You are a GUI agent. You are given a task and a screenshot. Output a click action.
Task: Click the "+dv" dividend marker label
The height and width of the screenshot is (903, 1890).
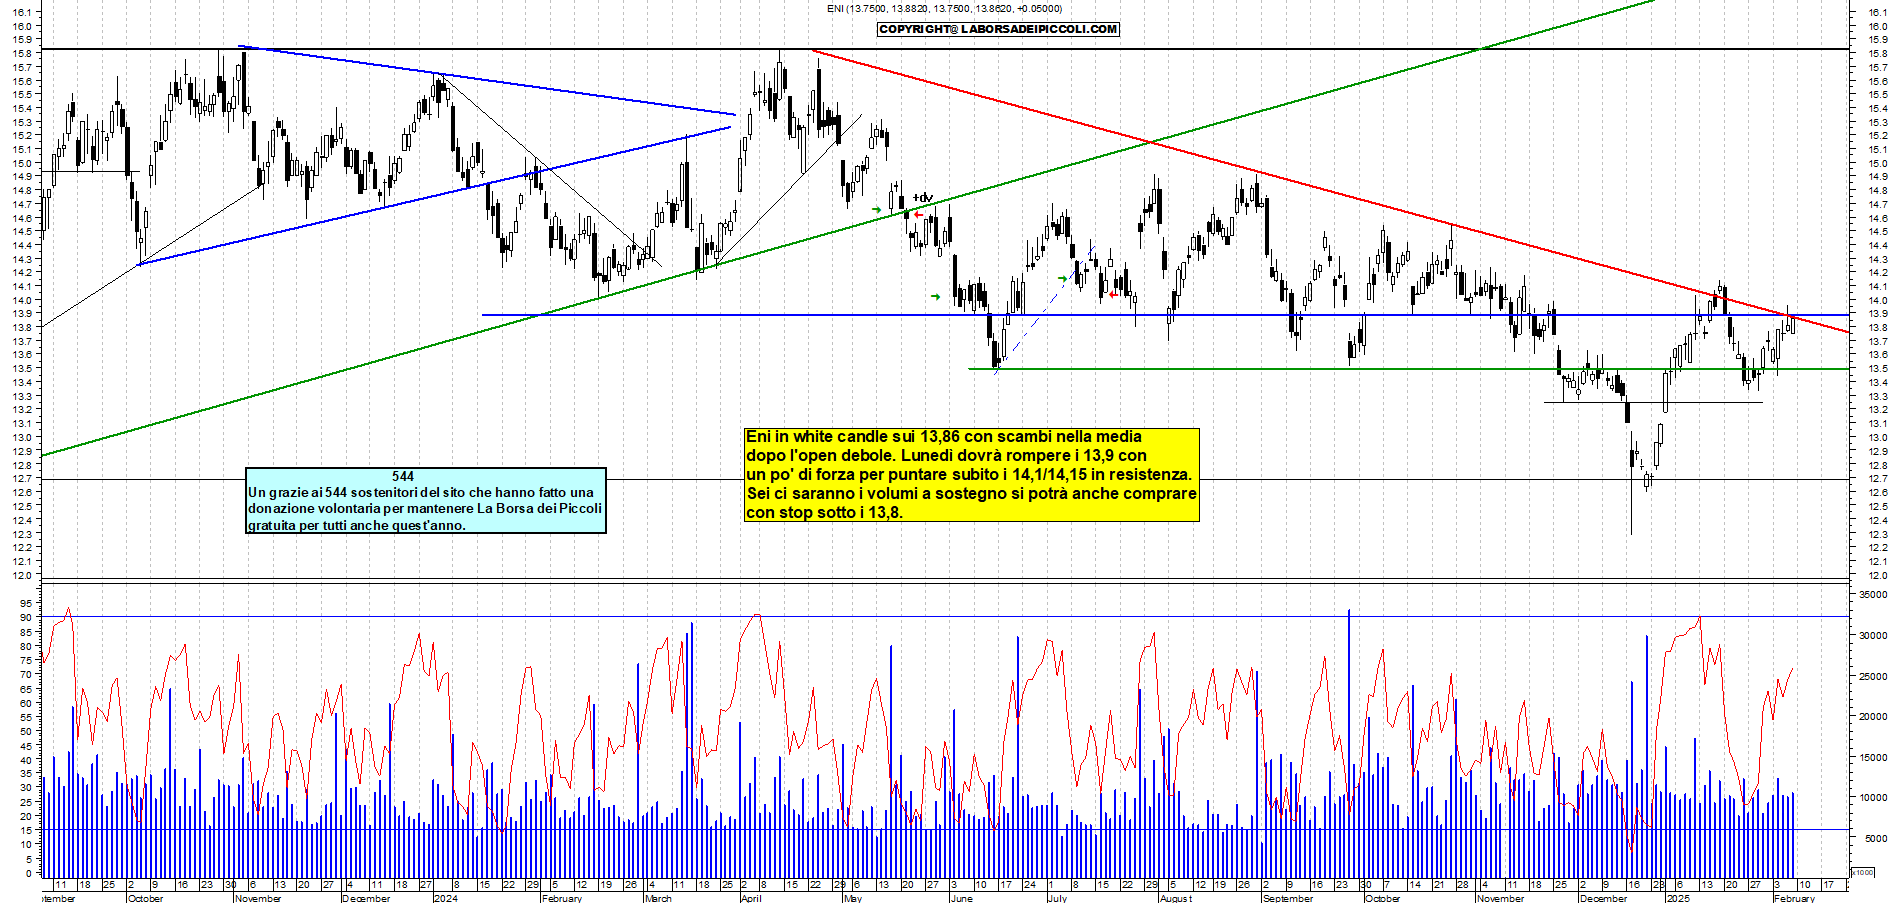coord(922,197)
